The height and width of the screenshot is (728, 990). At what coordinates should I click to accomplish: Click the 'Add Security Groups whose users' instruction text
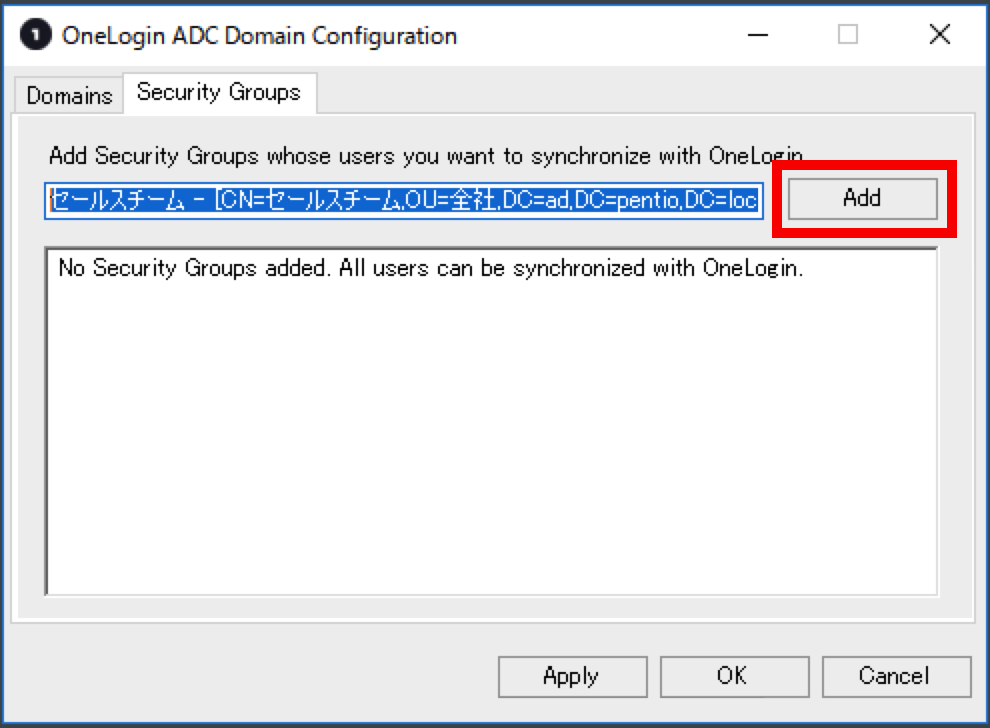point(426,155)
